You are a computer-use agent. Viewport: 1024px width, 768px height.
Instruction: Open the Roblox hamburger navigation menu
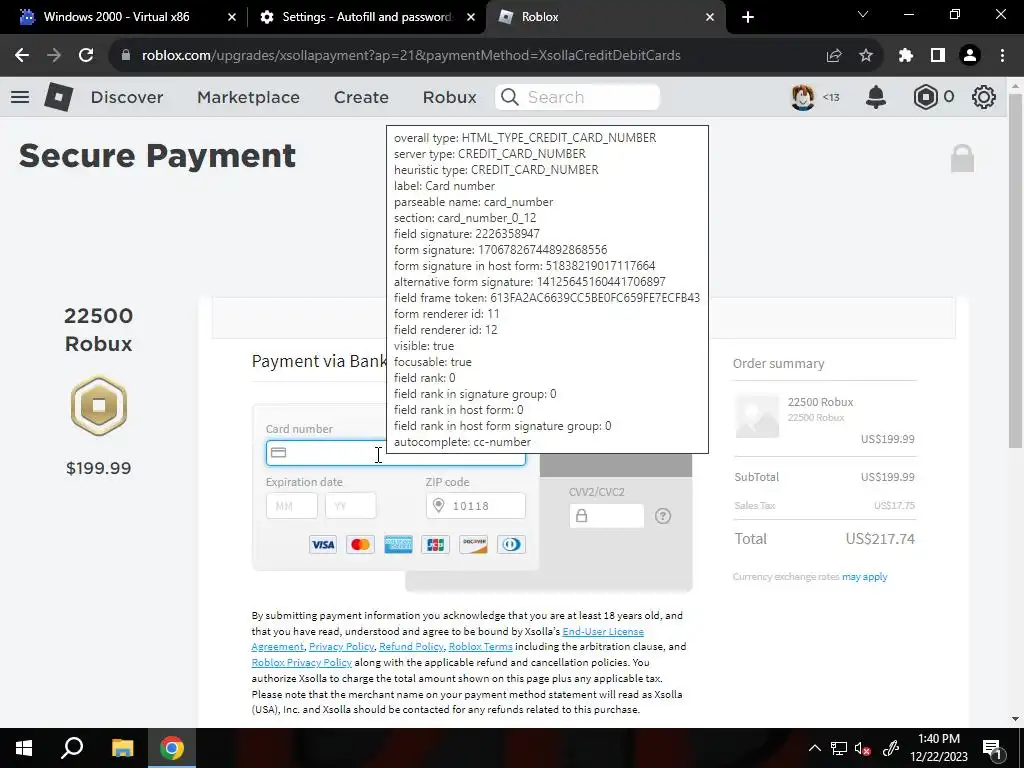click(x=20, y=97)
